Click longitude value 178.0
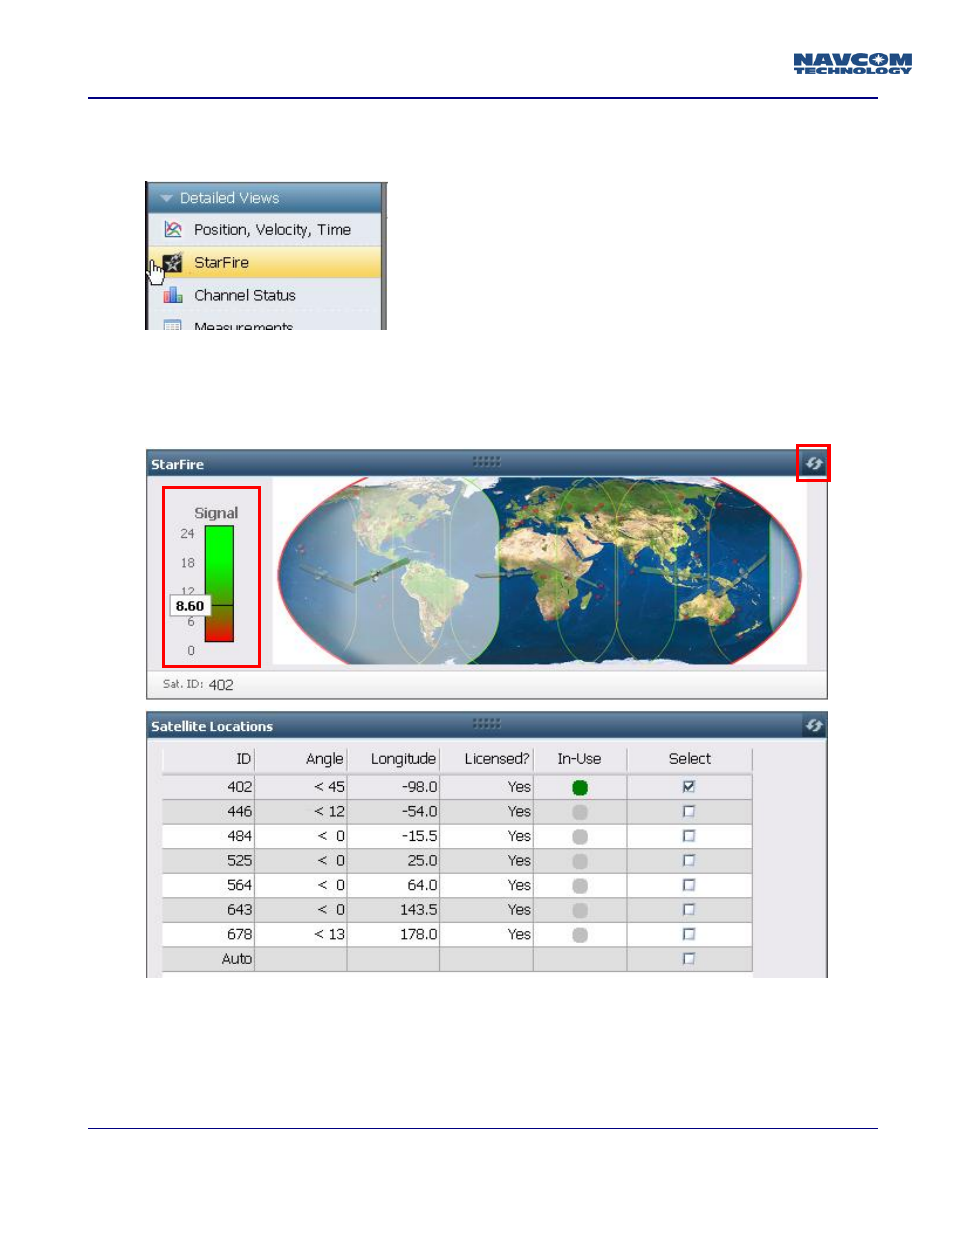The image size is (954, 1235). (418, 934)
